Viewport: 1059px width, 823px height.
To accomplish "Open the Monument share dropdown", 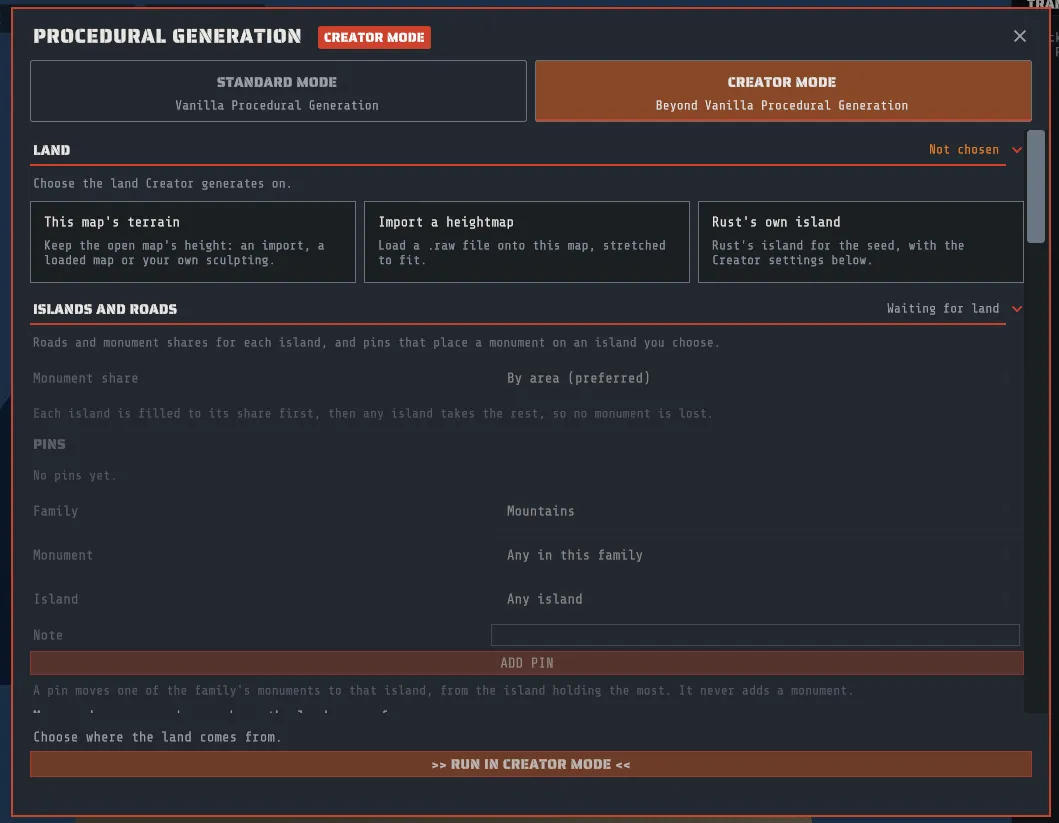I will pyautogui.click(x=755, y=378).
